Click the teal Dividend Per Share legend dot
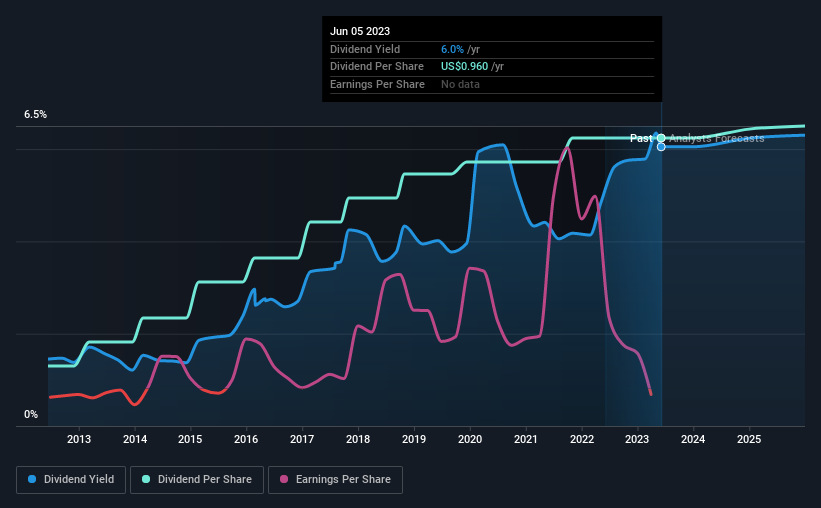Viewport: 821px width, 508px height. tap(146, 479)
